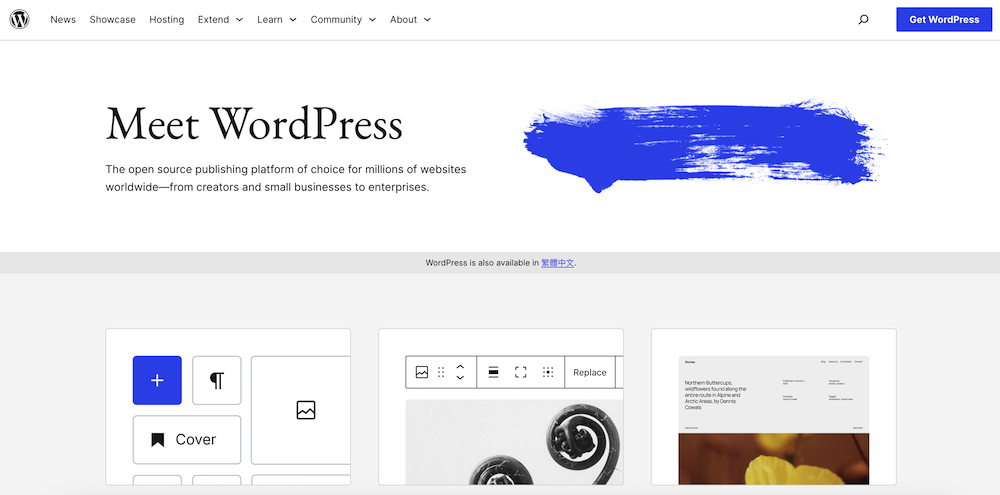Image resolution: width=1000 pixels, height=495 pixels.
Task: Expand the Learn dropdown menu
Action: 276,20
